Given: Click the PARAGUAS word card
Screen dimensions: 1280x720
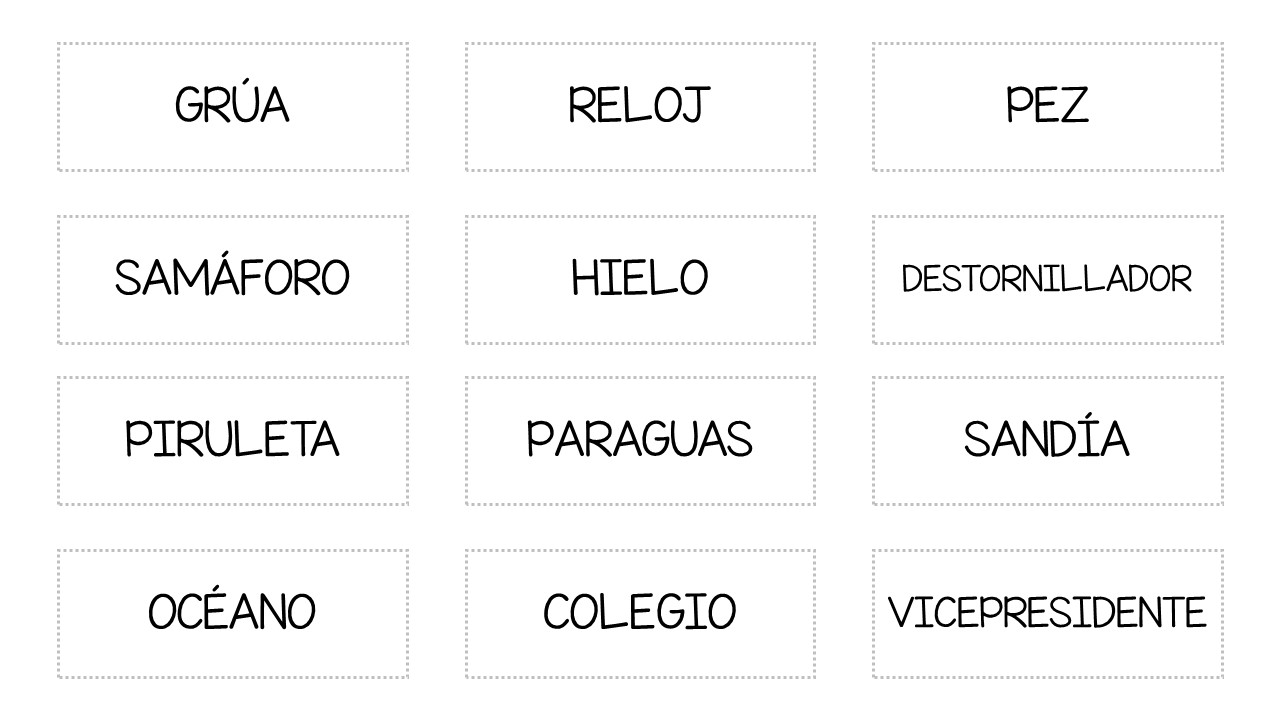Looking at the screenshot, I should tap(640, 441).
